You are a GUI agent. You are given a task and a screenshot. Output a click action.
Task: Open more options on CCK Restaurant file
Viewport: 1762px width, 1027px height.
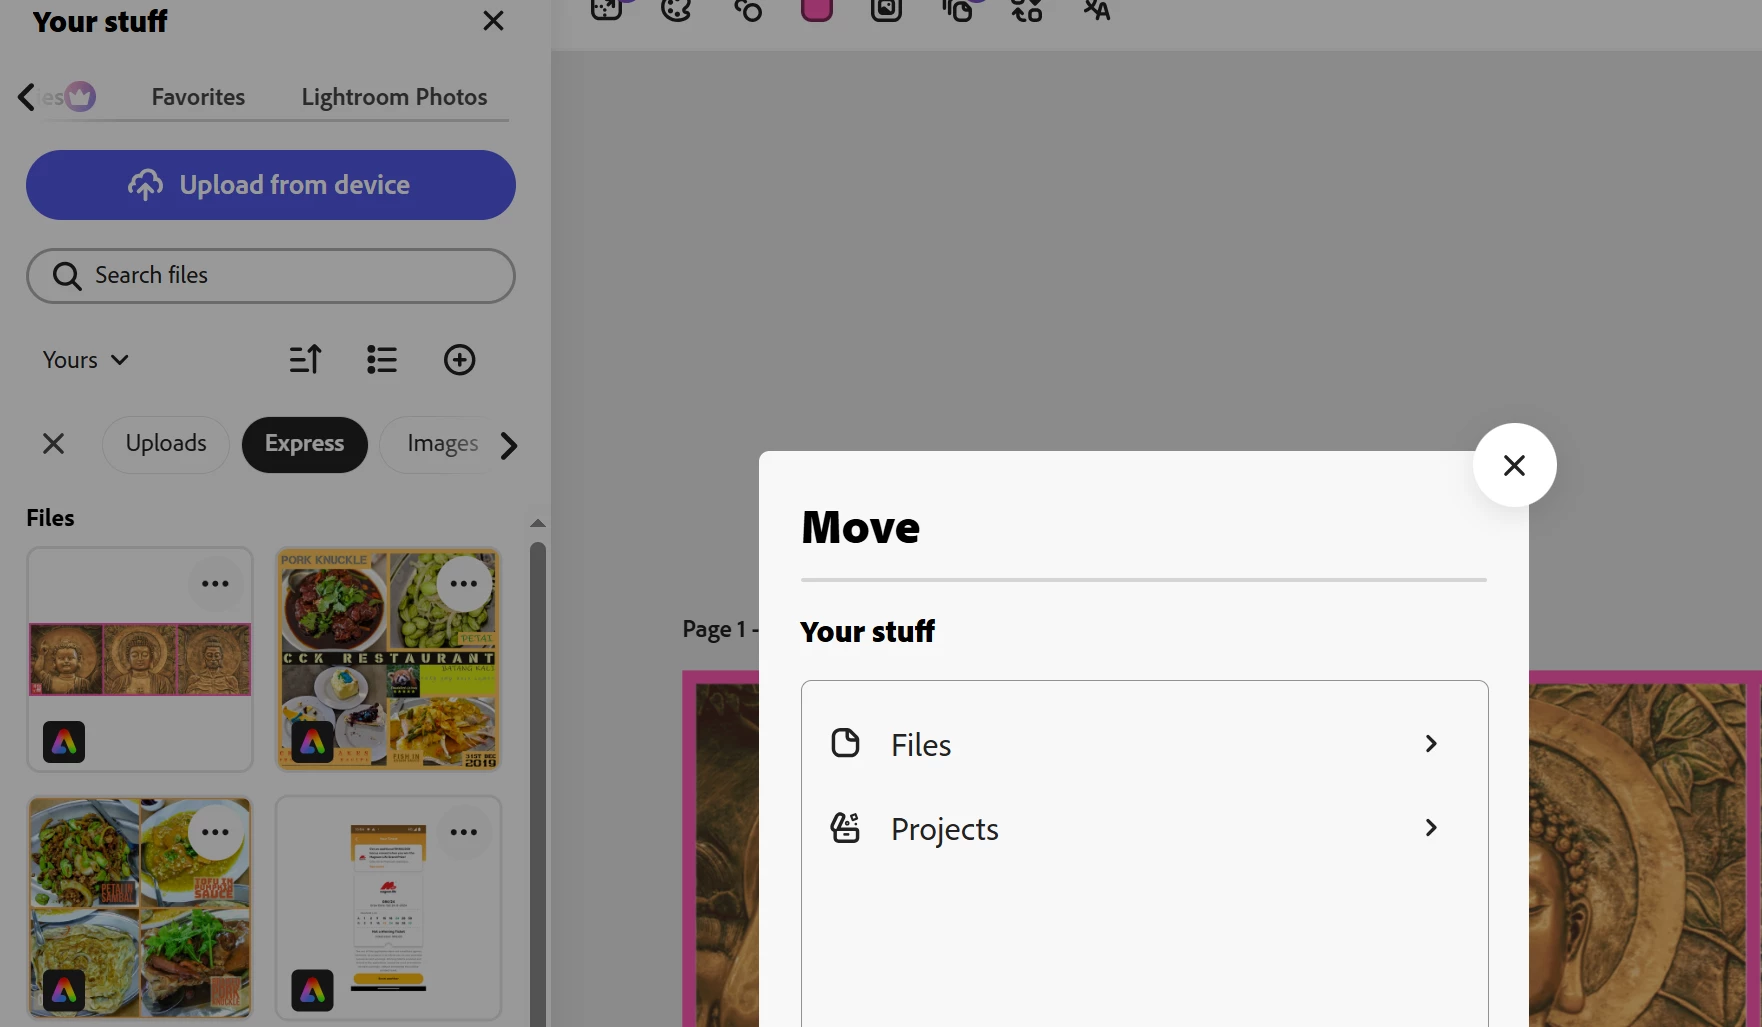pos(464,584)
